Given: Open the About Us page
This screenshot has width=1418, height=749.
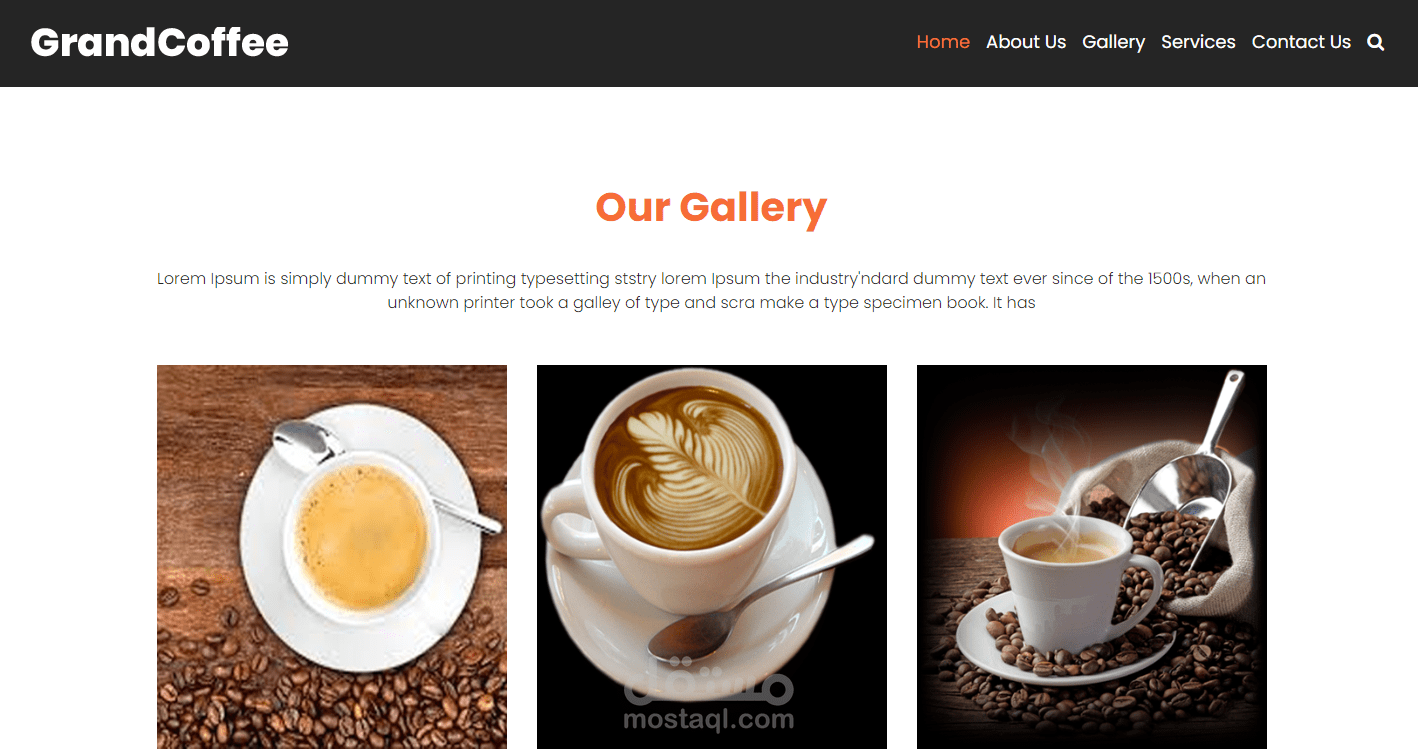Looking at the screenshot, I should pyautogui.click(x=1026, y=42).
